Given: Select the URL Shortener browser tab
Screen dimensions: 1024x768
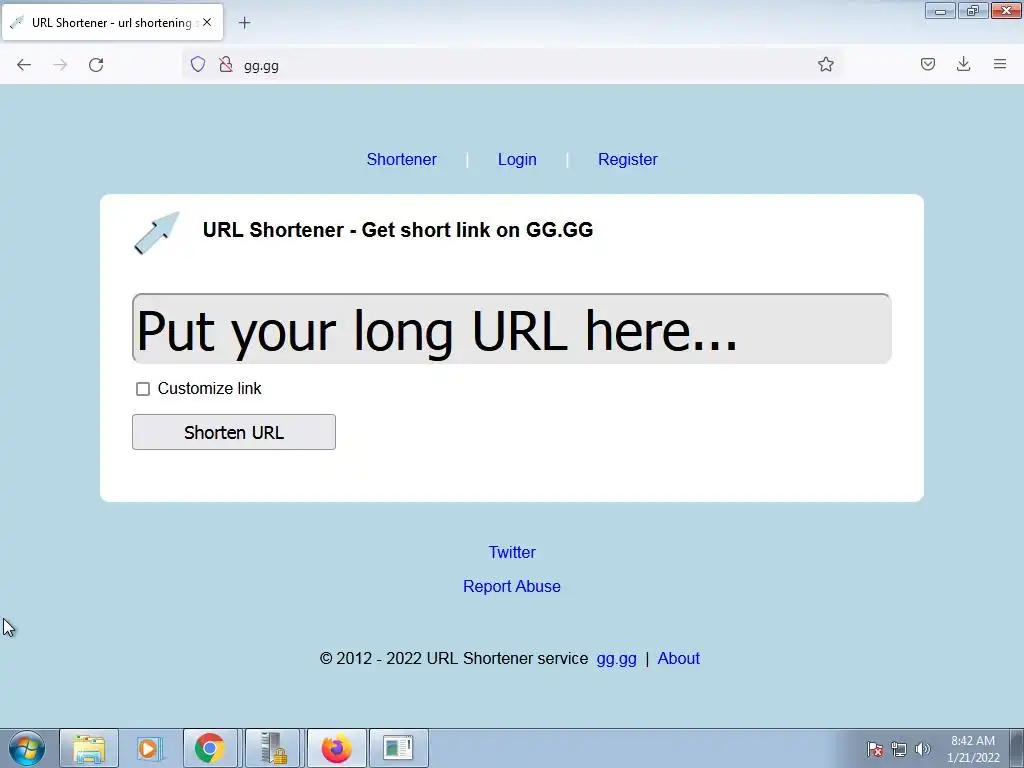Looking at the screenshot, I should tap(113, 22).
